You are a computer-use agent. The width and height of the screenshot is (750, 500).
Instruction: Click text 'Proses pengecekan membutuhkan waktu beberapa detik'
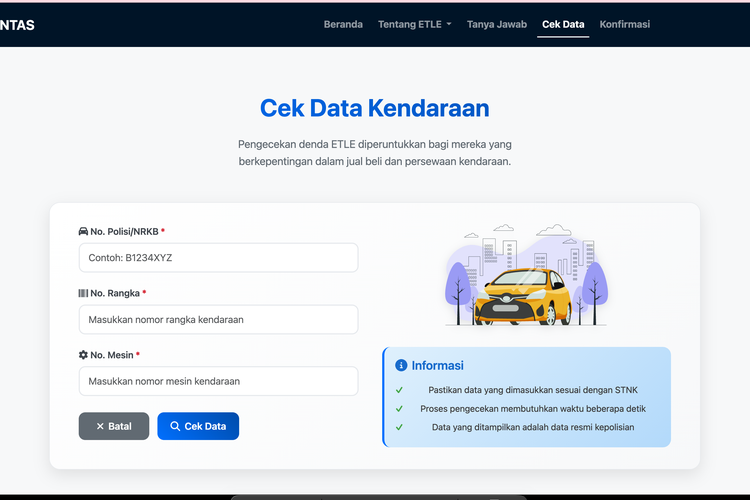[x=533, y=409]
